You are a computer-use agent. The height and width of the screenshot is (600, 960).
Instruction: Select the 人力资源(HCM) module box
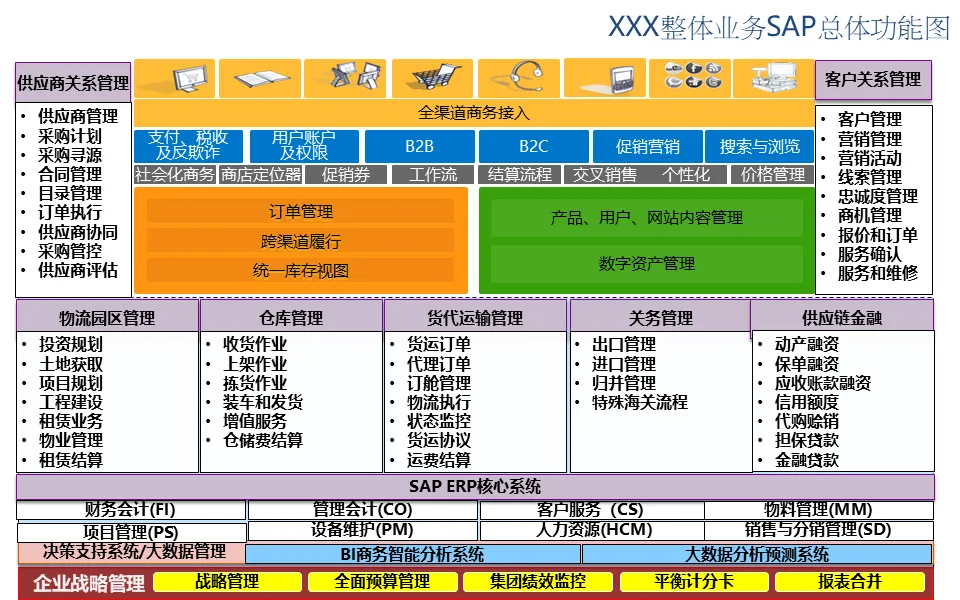[x=591, y=530]
